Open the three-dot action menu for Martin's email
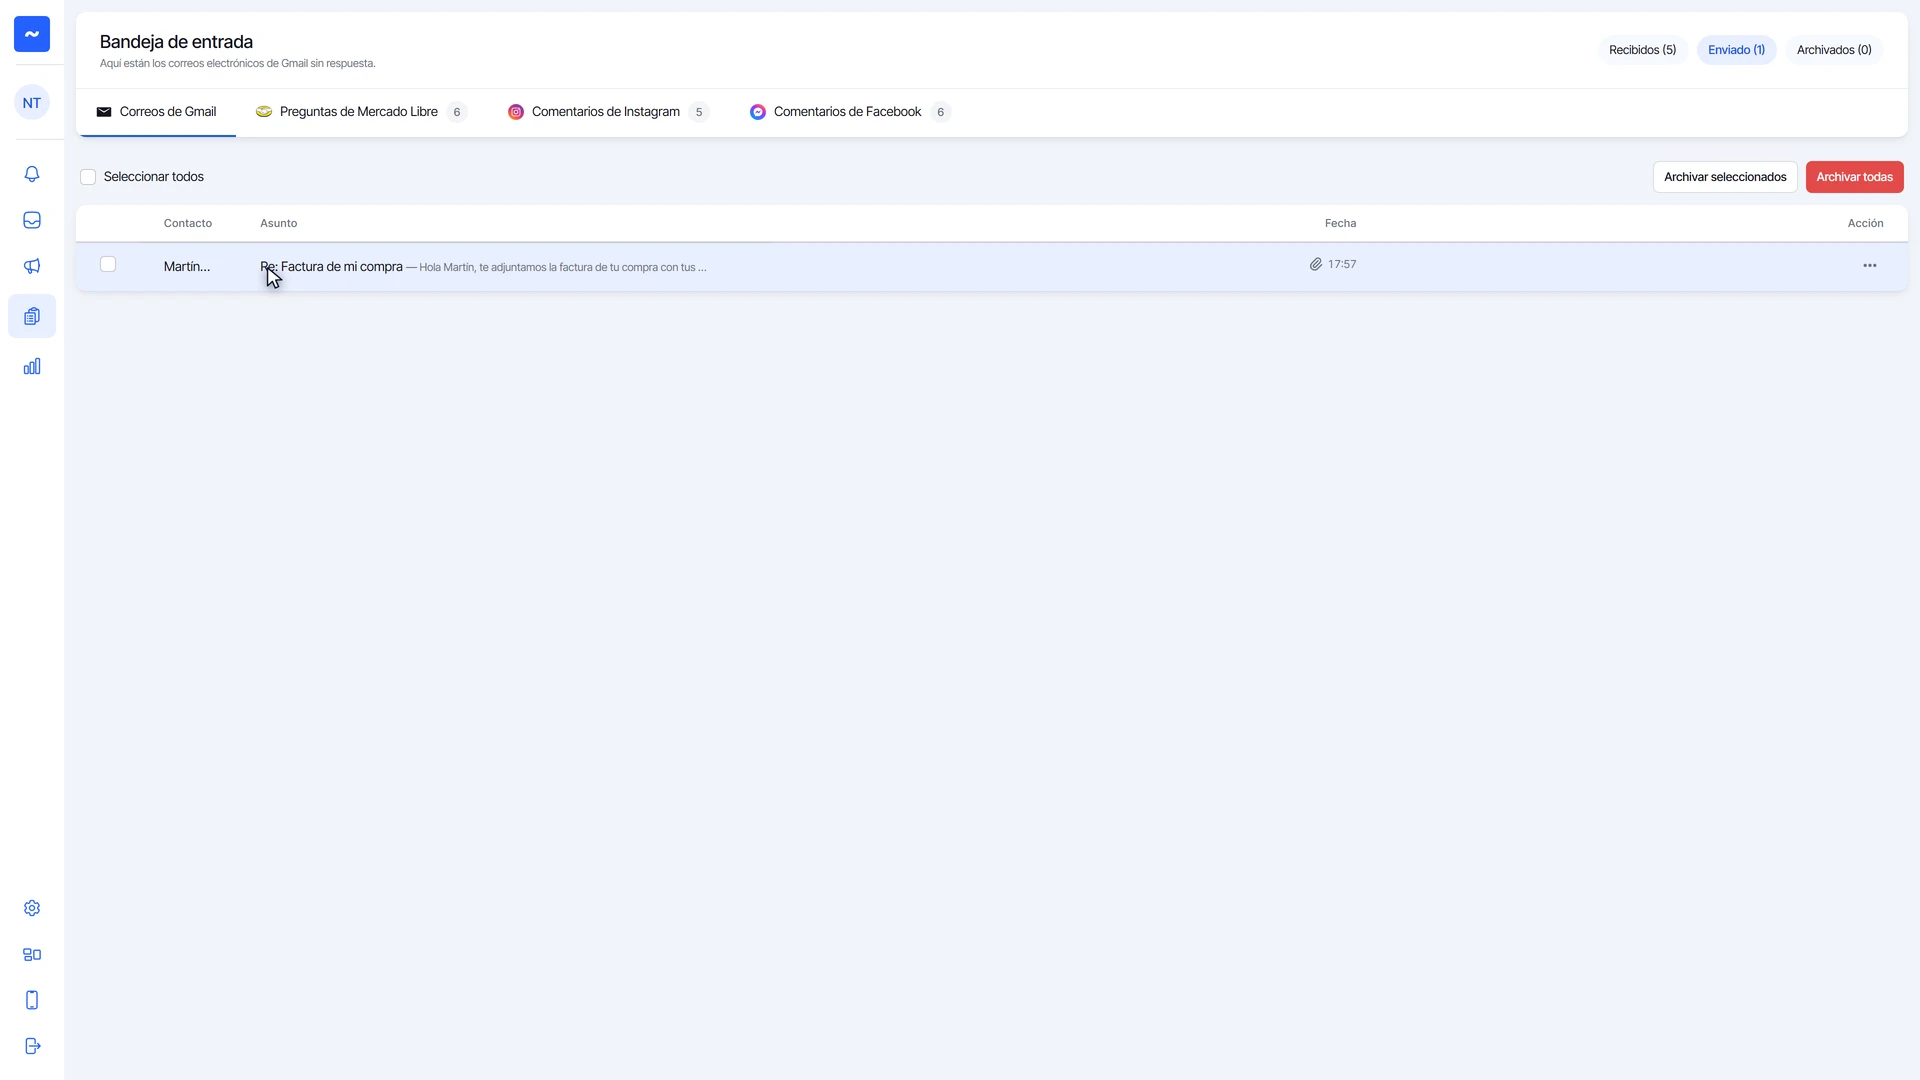 point(1870,266)
